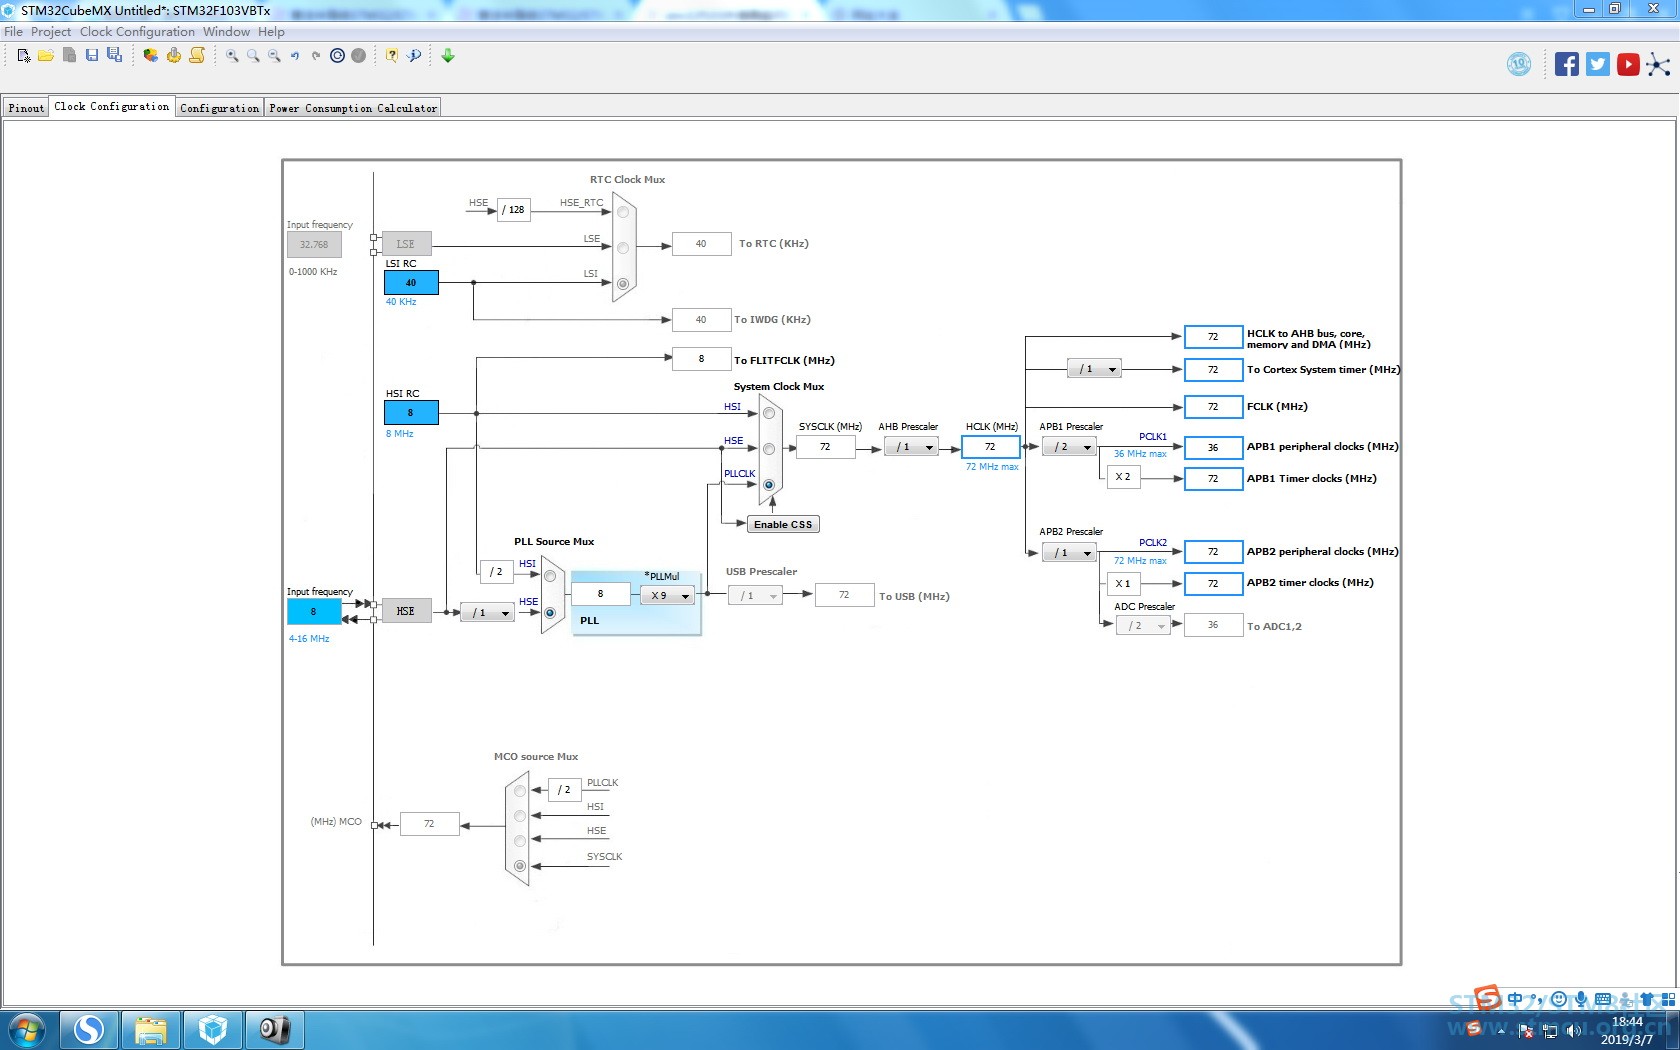Click the Enable CSS button
The image size is (1680, 1050).
(x=783, y=524)
